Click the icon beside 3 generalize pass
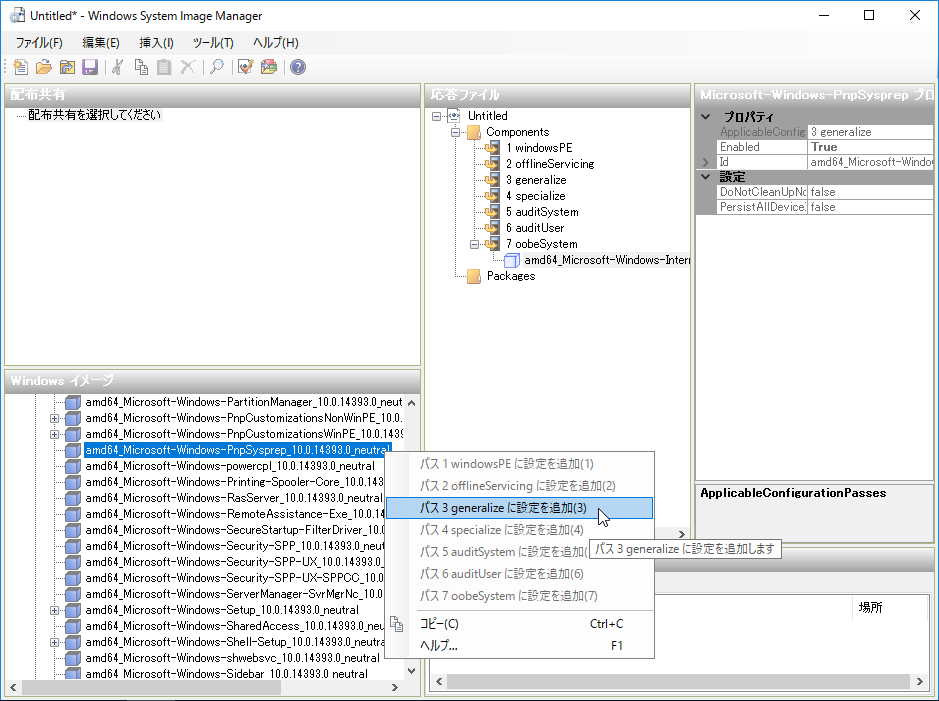This screenshot has height=701, width=939. 492,180
